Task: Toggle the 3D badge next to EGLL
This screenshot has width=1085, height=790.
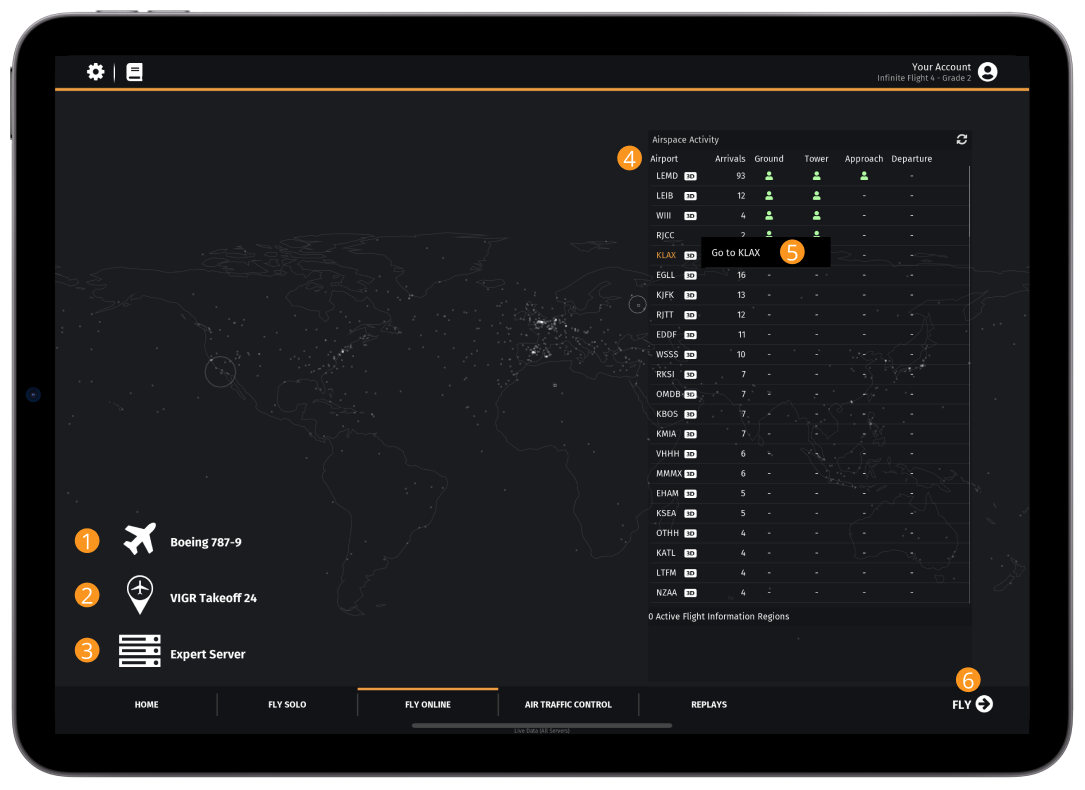Action: pyautogui.click(x=690, y=275)
